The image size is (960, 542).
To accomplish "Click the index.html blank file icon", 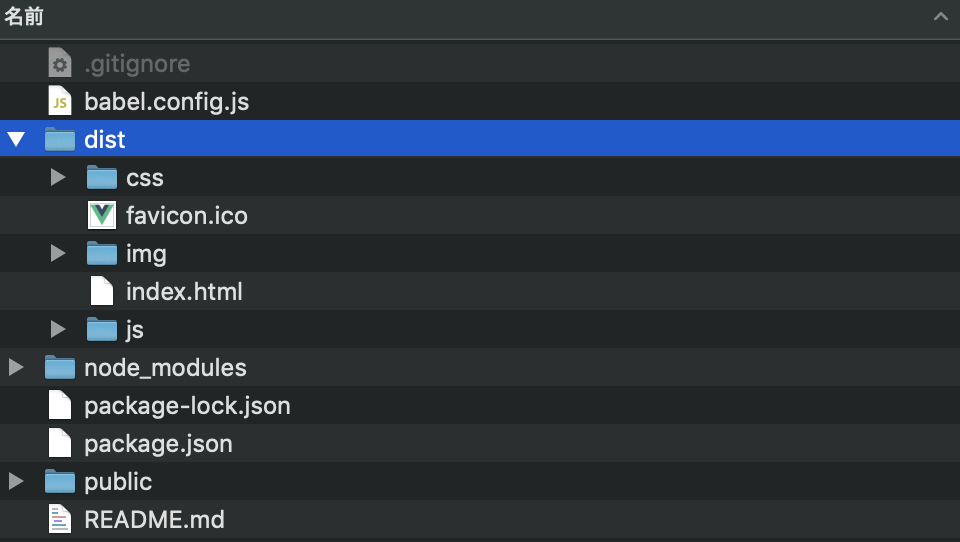I will pos(102,291).
